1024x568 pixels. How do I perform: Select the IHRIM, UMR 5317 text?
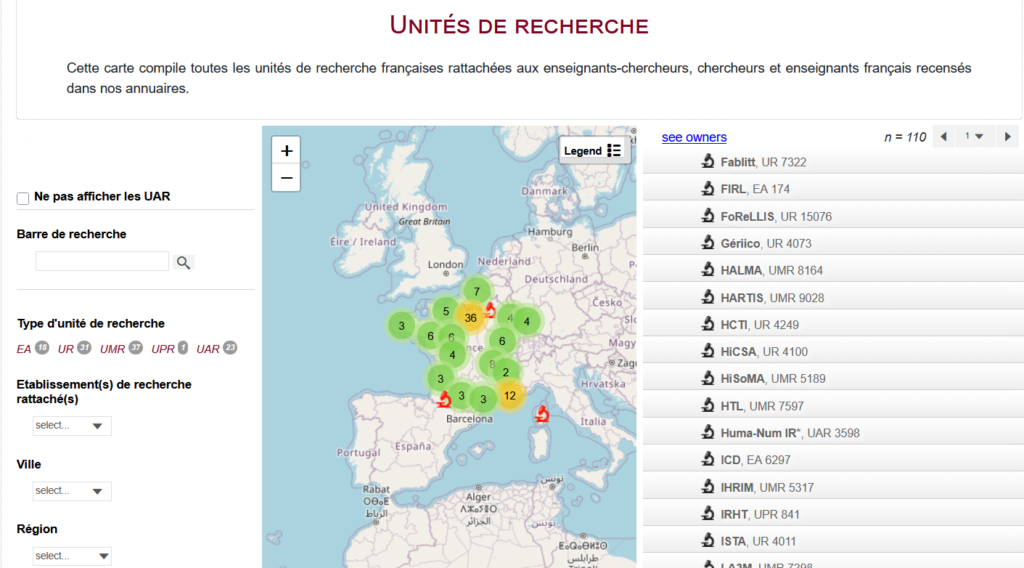[x=767, y=488]
